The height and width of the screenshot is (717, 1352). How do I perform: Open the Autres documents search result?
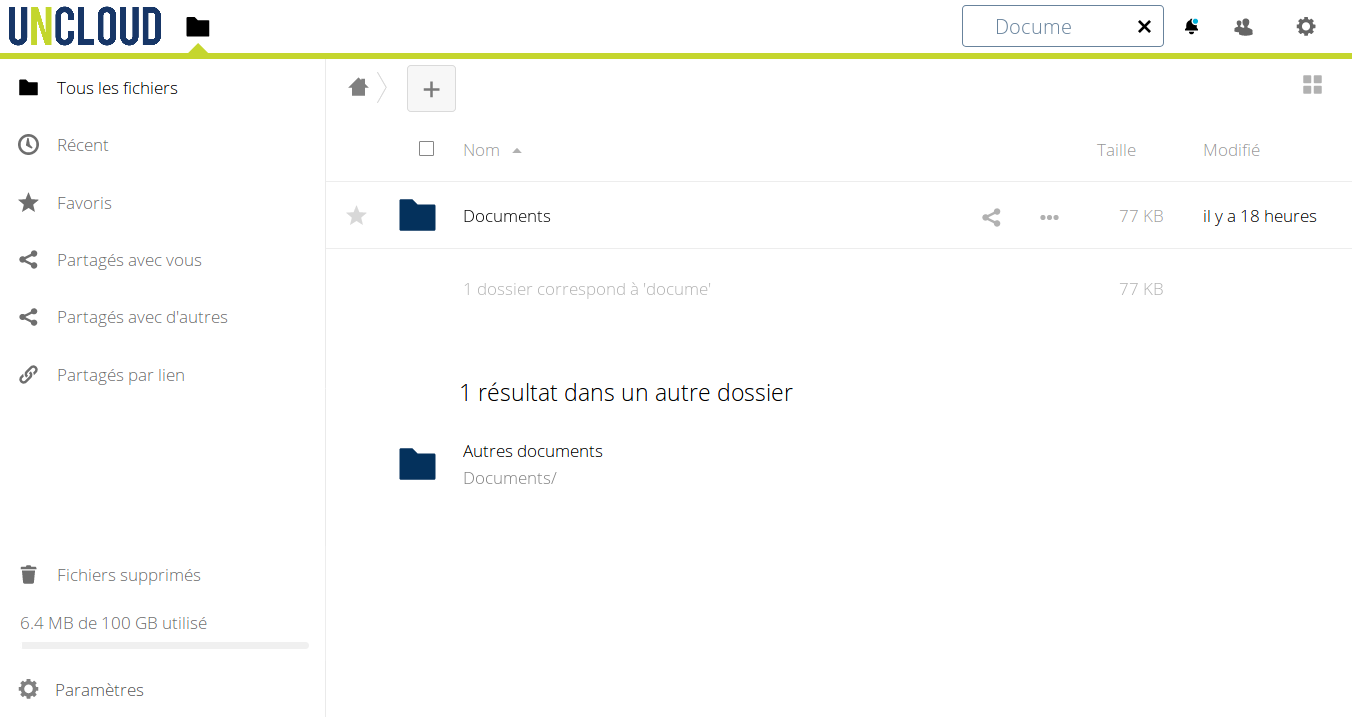(532, 451)
